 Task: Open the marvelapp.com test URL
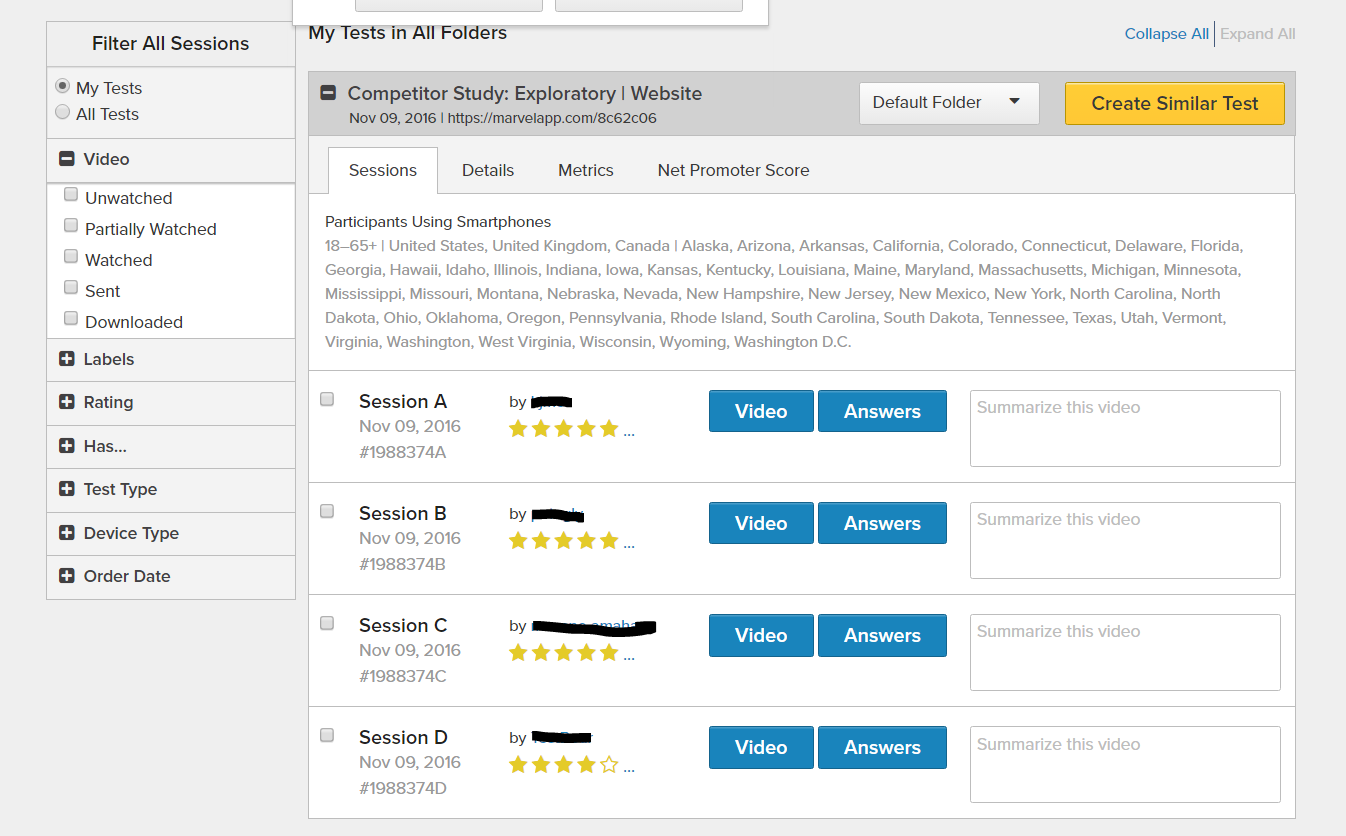coord(552,118)
